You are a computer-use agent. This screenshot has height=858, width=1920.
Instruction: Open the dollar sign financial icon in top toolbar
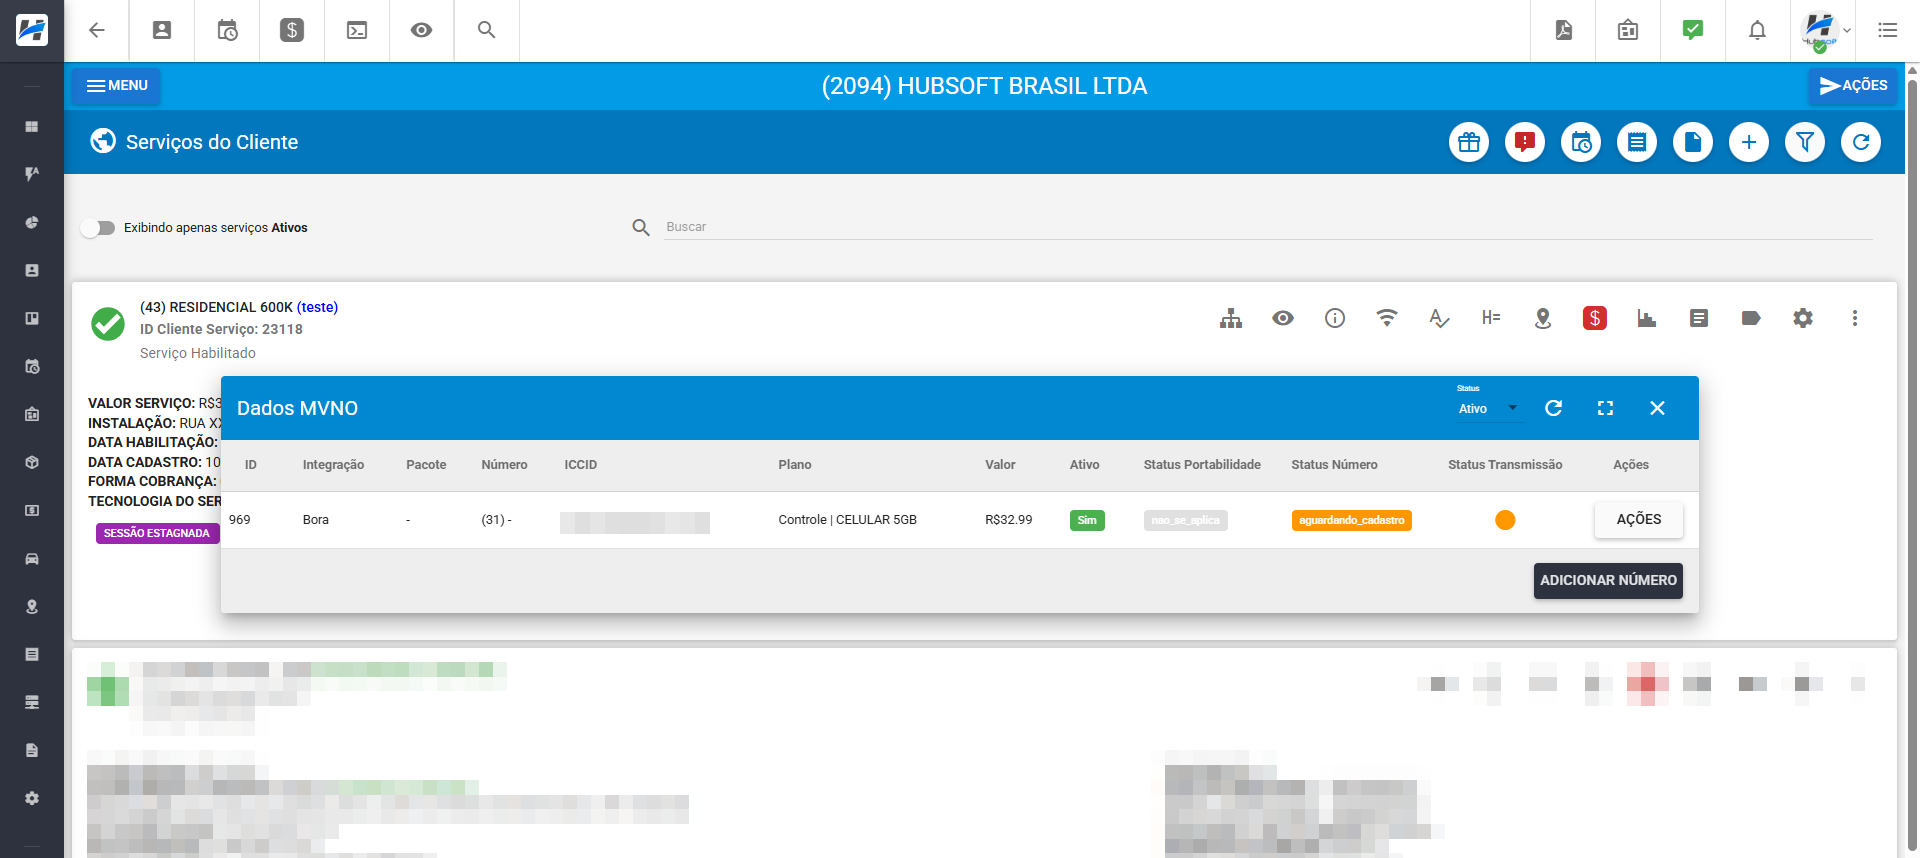click(x=292, y=30)
